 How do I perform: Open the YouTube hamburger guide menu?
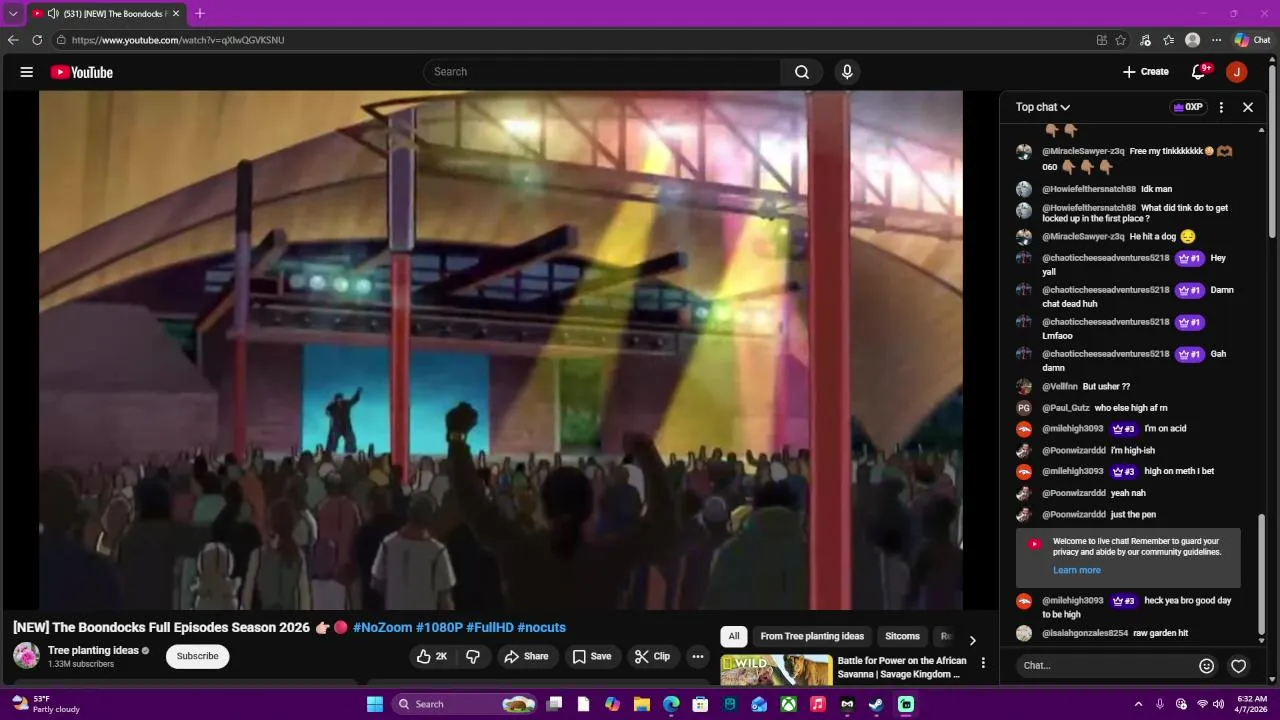(27, 72)
